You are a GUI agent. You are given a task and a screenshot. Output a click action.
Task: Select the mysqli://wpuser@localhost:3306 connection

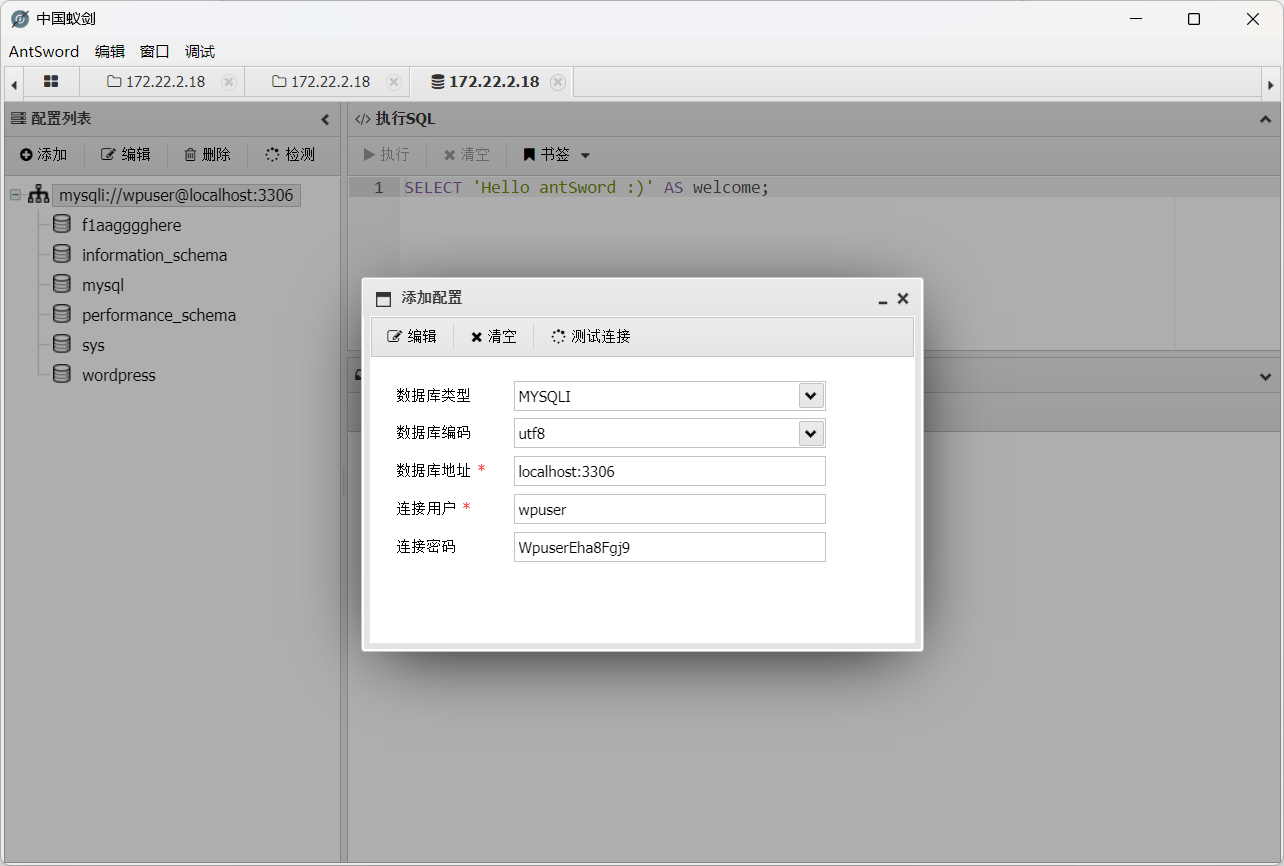[176, 195]
